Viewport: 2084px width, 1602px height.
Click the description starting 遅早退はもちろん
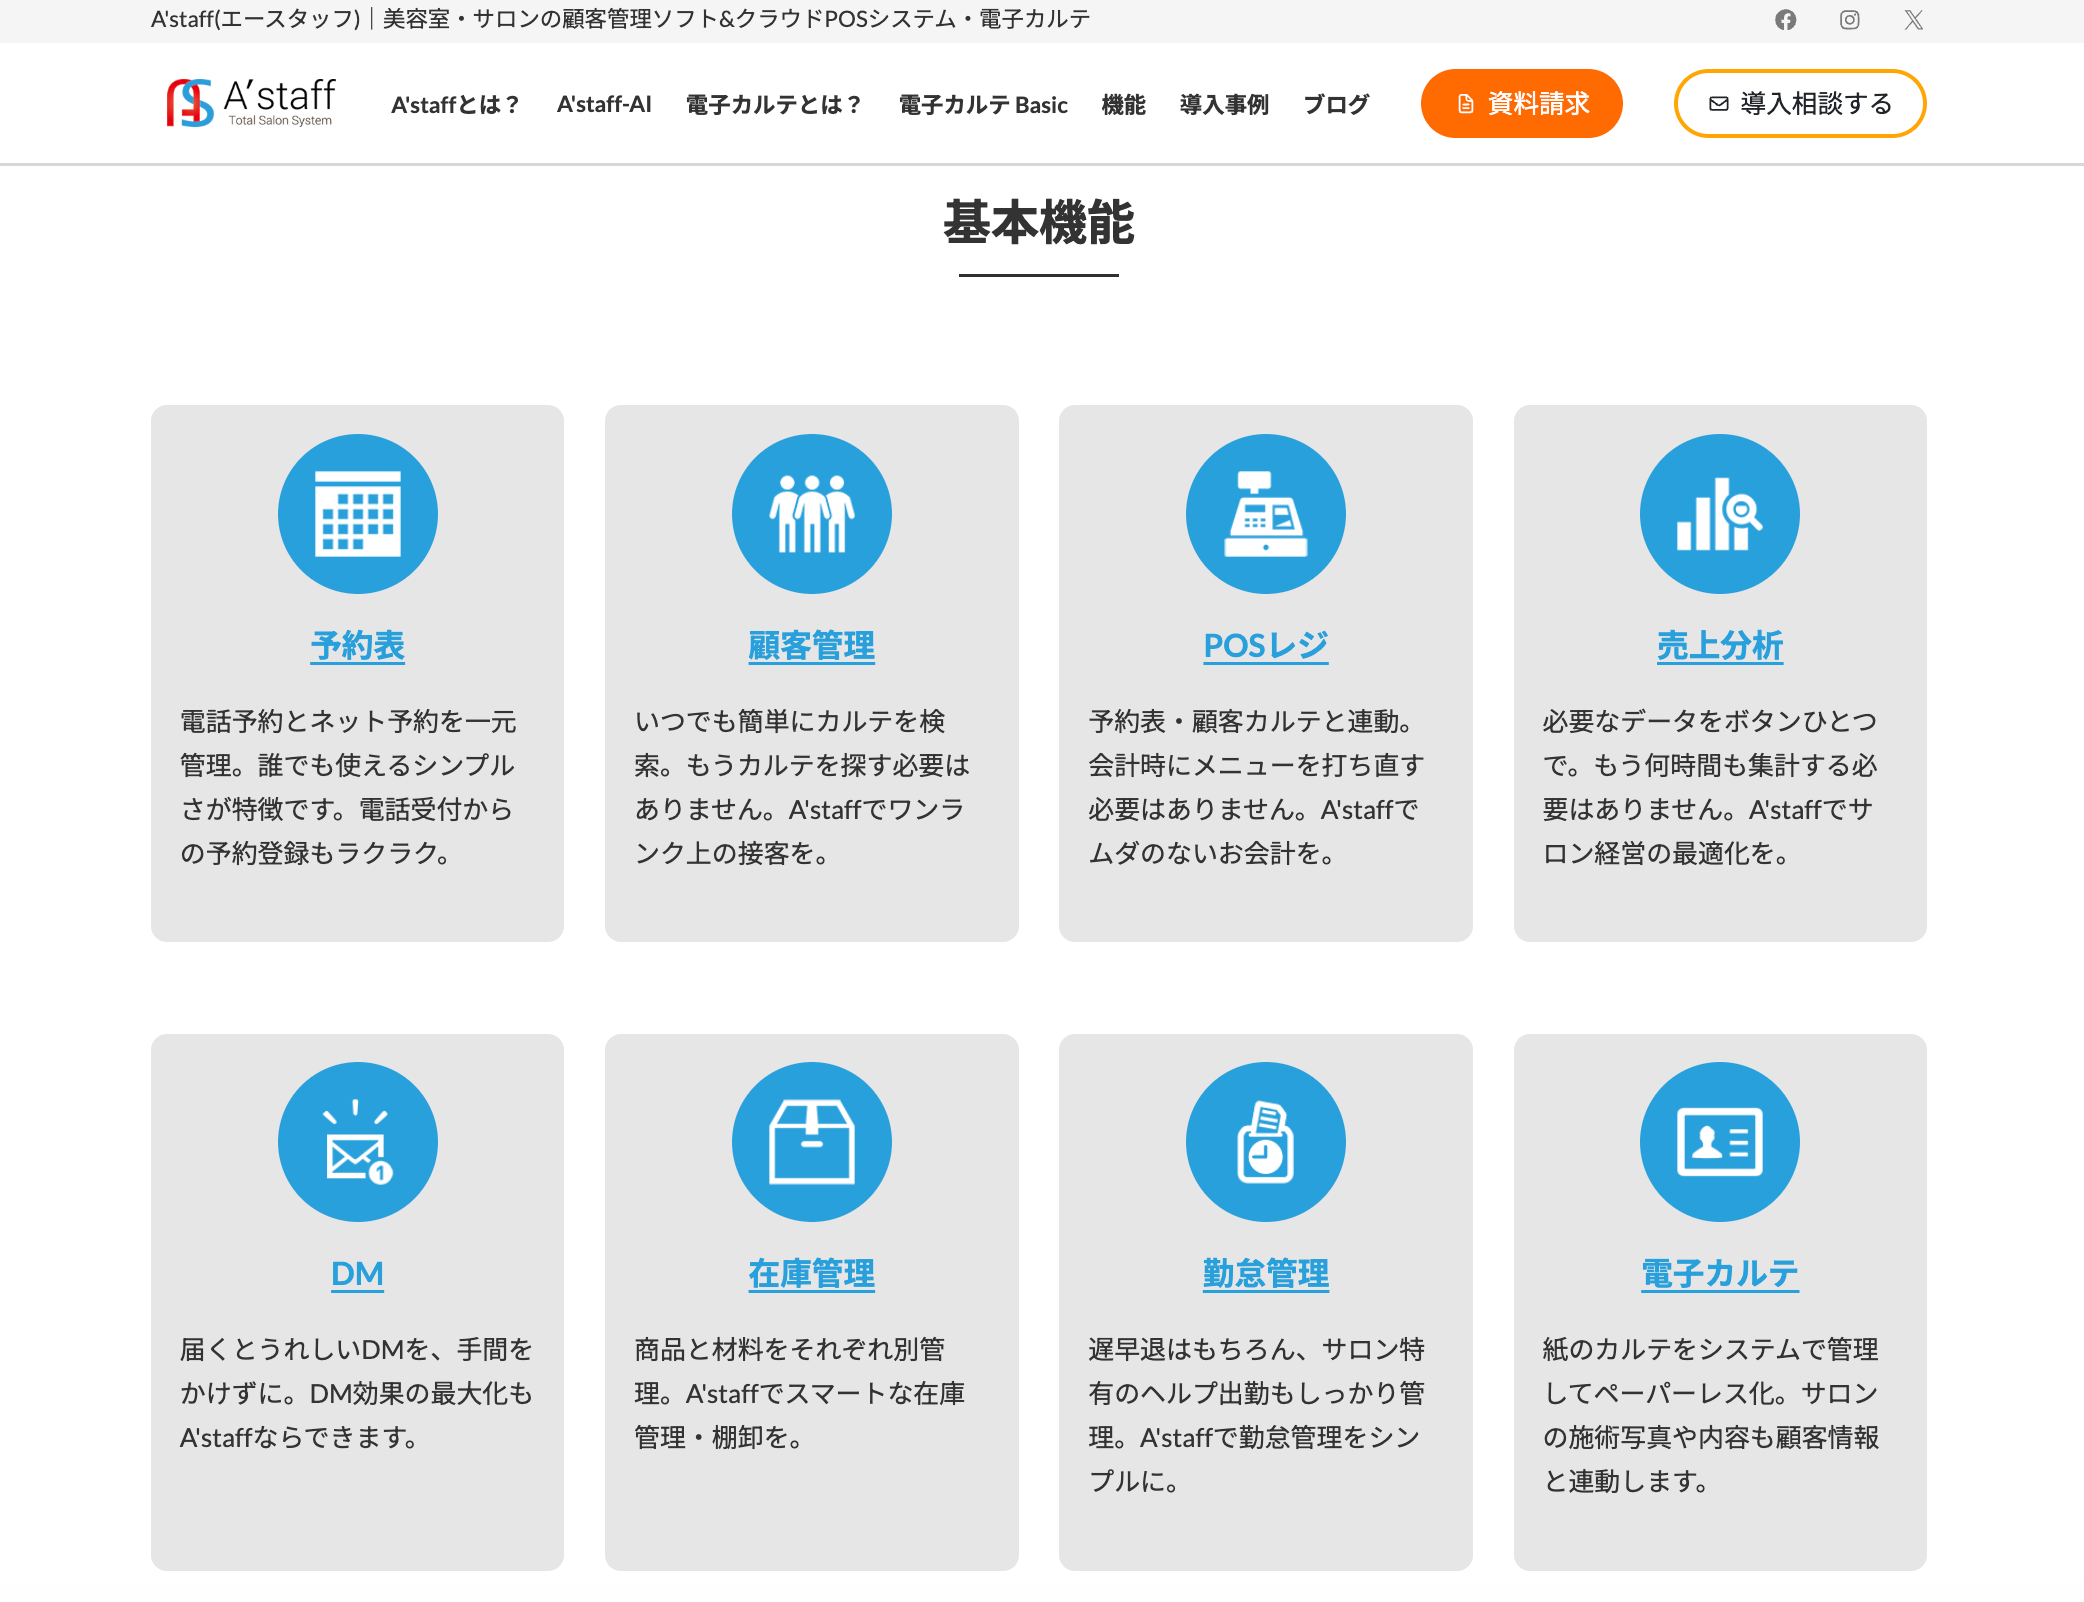(1257, 1415)
